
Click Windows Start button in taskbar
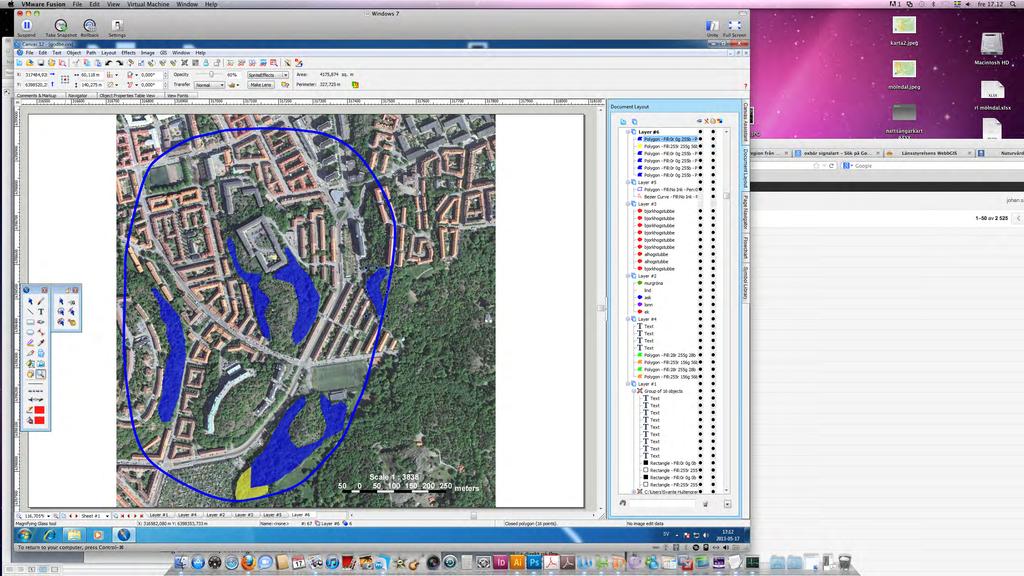click(x=25, y=535)
